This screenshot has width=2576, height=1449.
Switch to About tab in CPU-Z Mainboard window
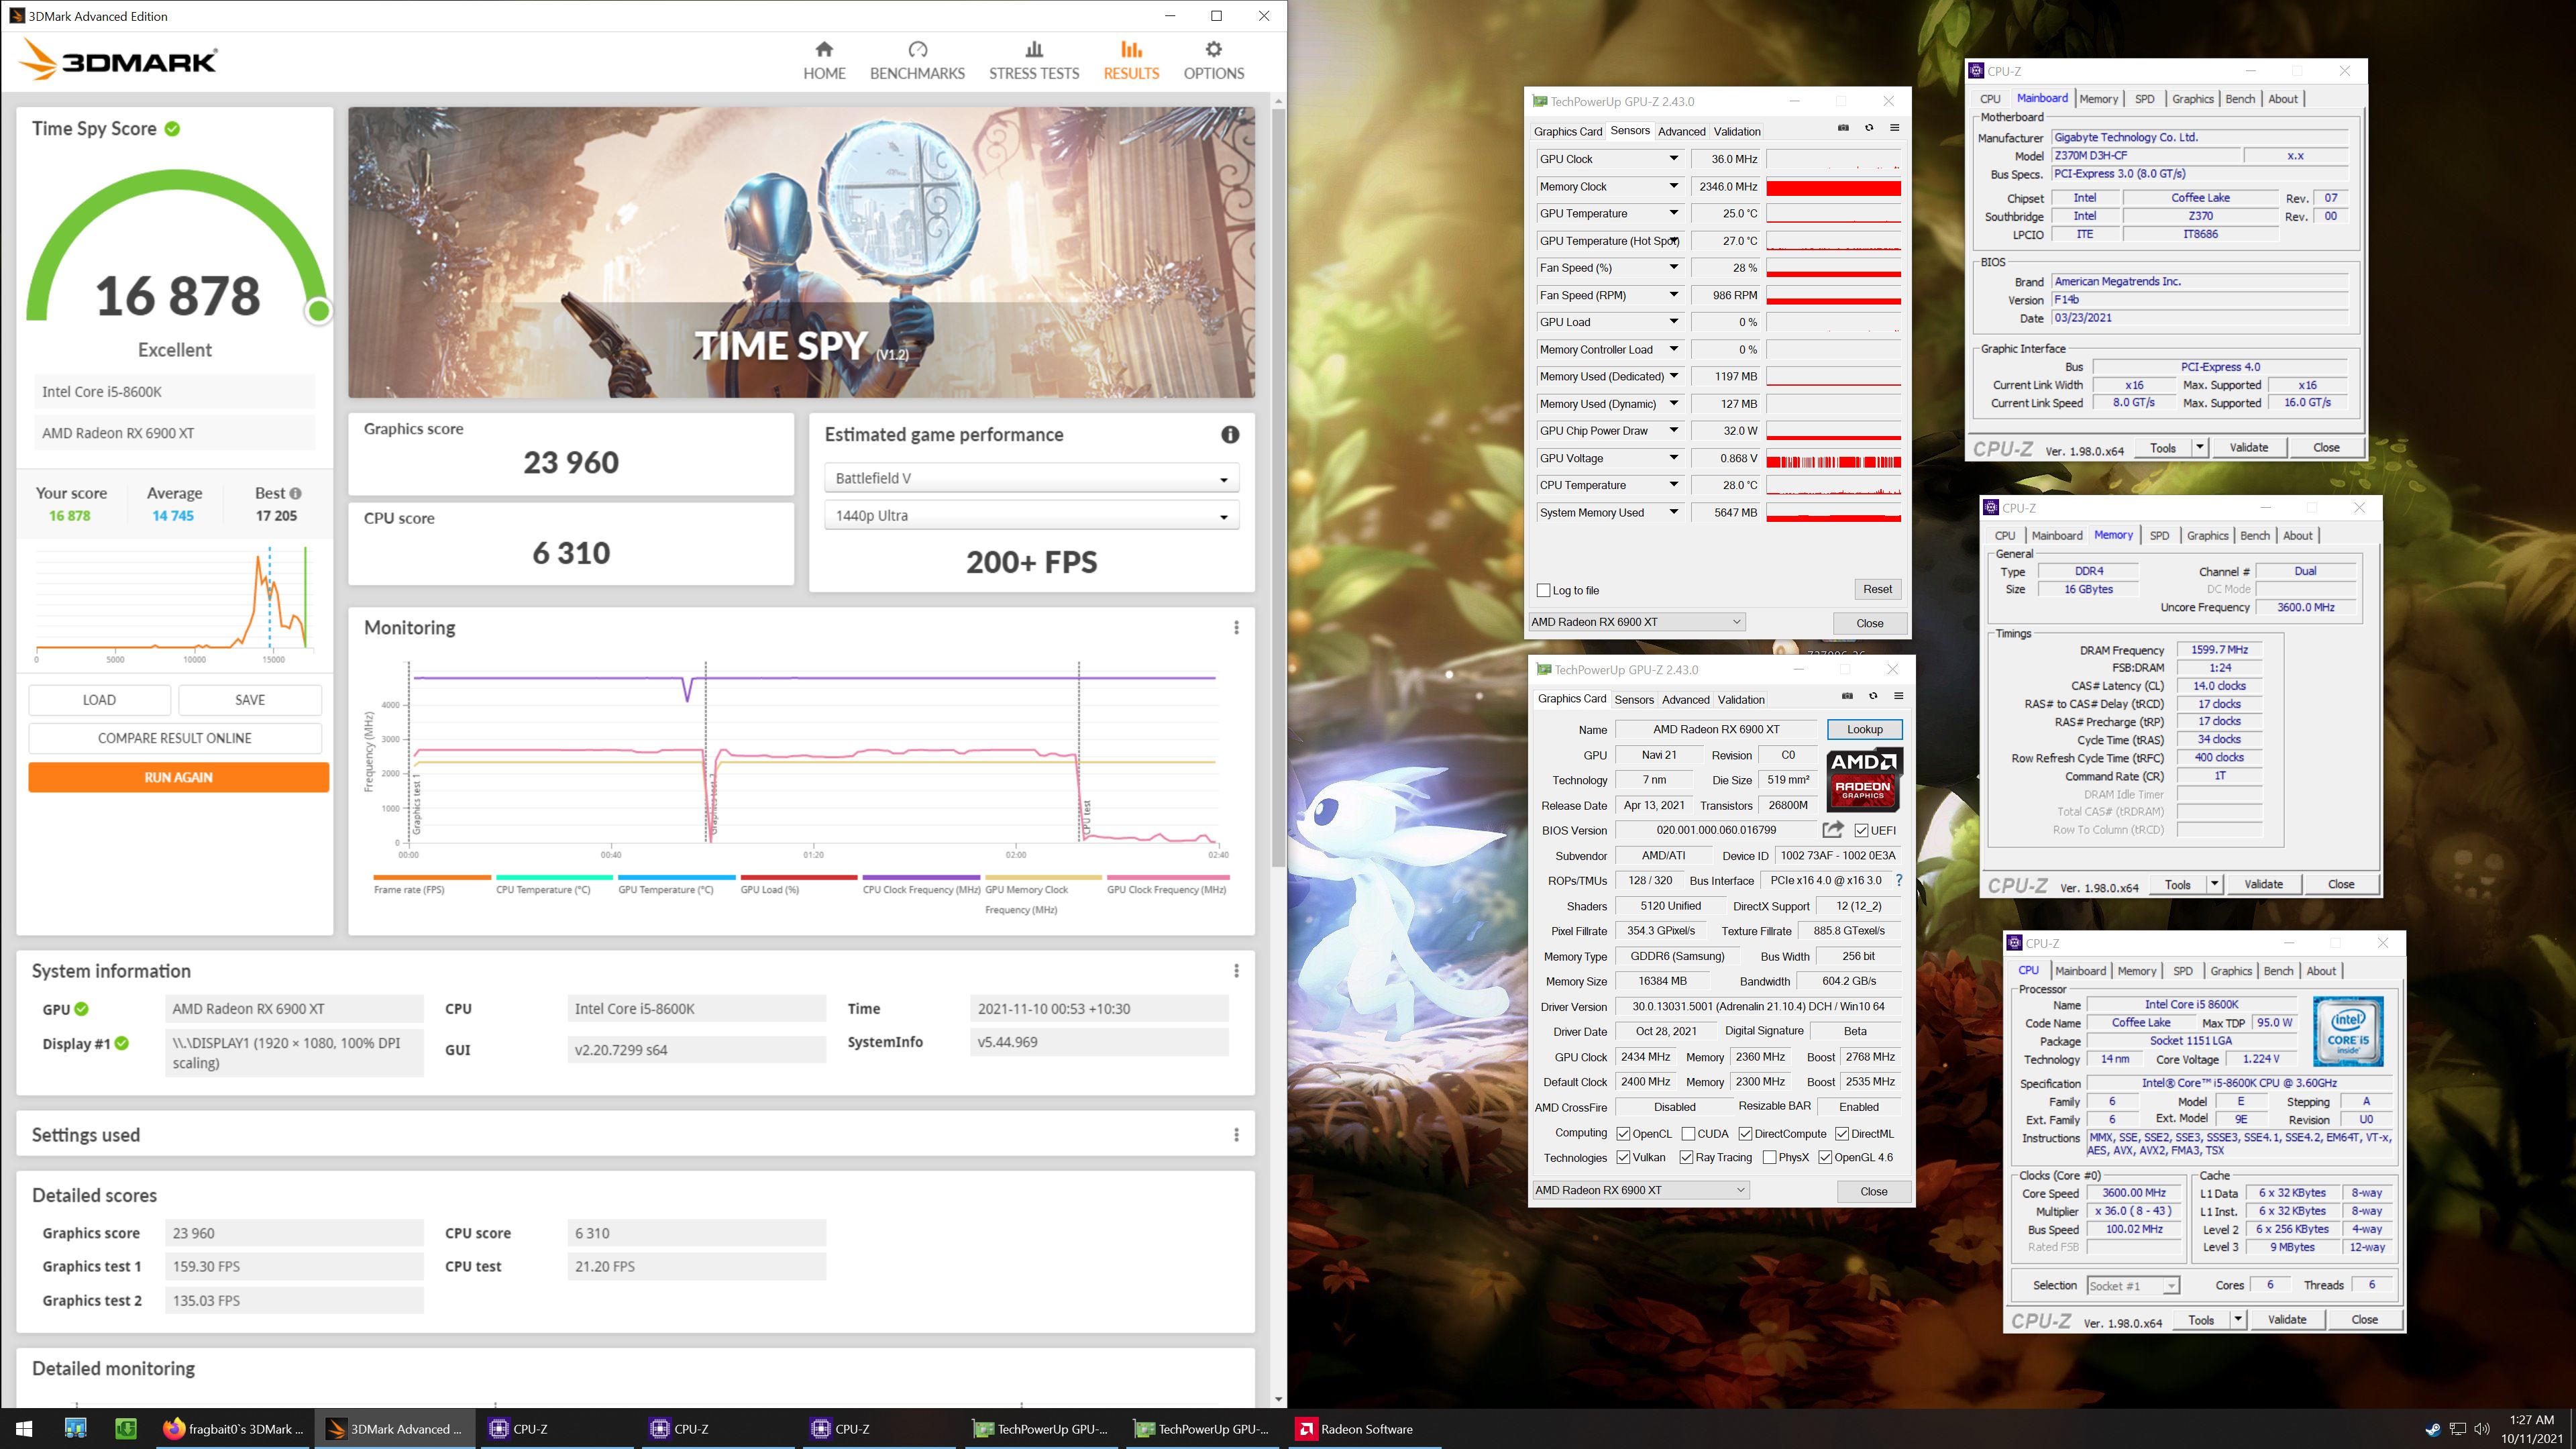click(x=2282, y=98)
